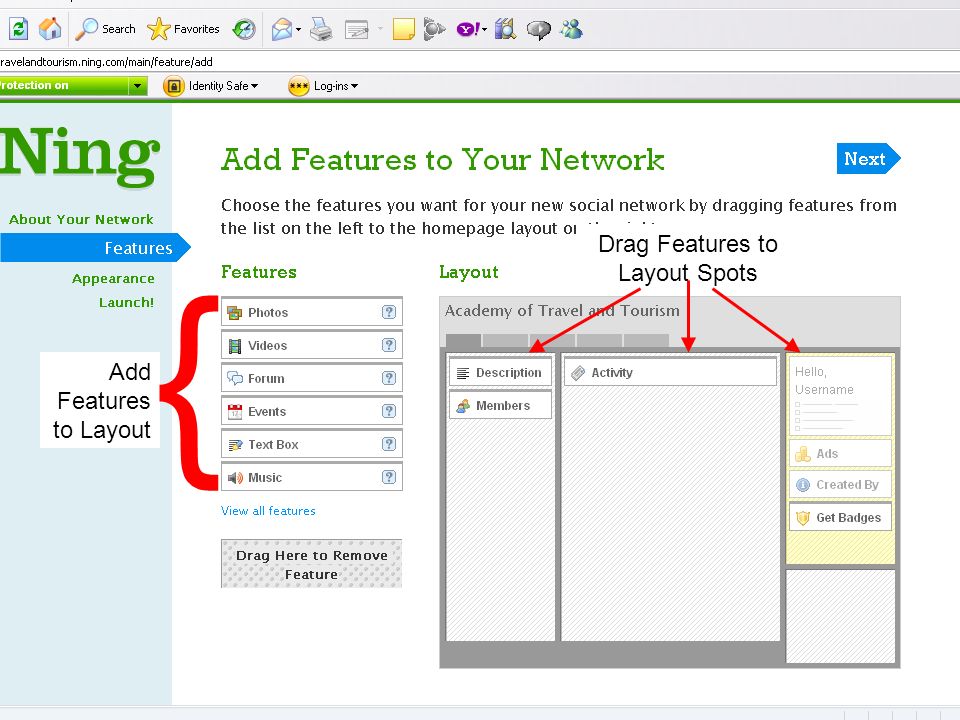The width and height of the screenshot is (960, 720).
Task: Select the Events feature item
Action: (312, 411)
